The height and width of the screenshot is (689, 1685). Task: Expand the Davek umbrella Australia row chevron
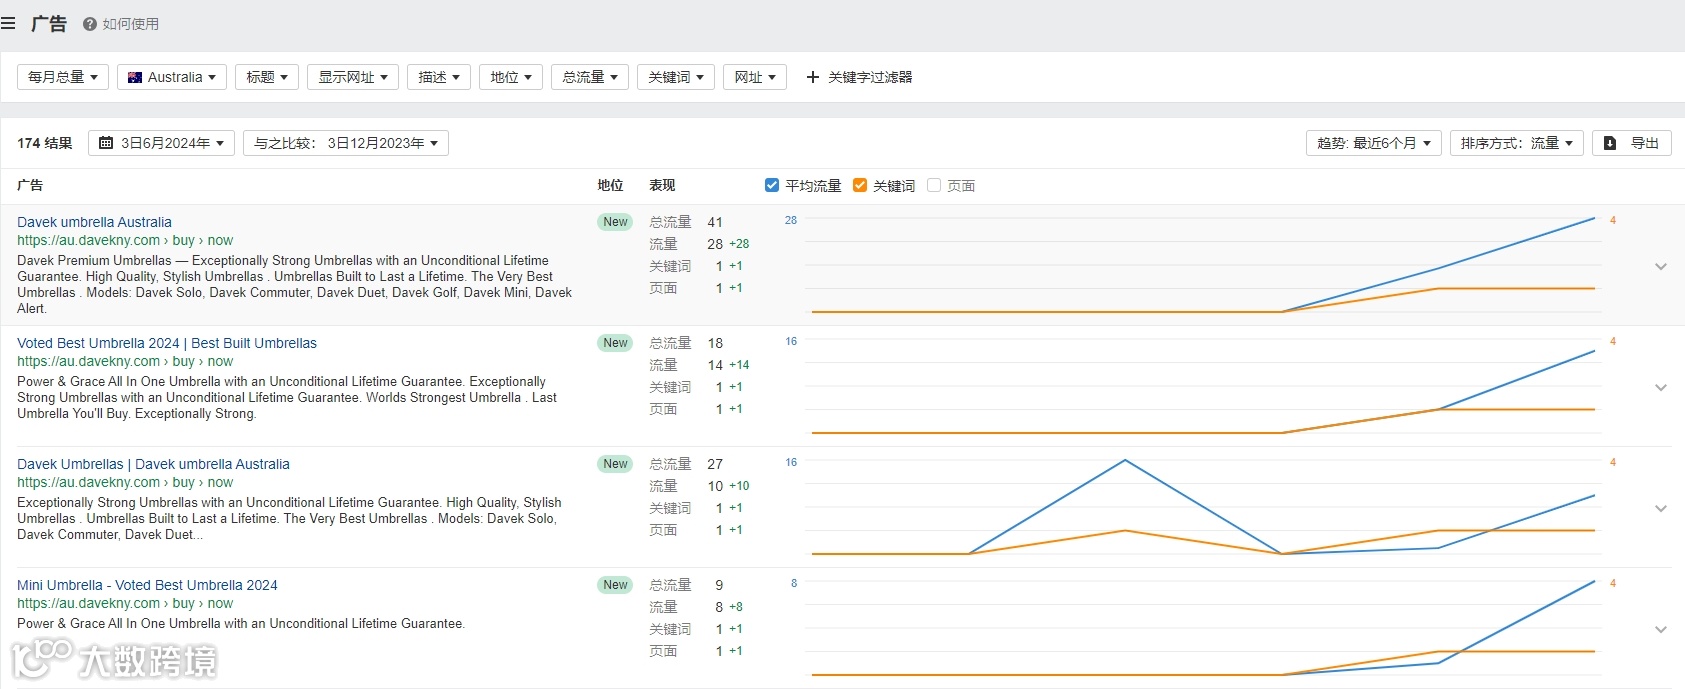click(1661, 267)
